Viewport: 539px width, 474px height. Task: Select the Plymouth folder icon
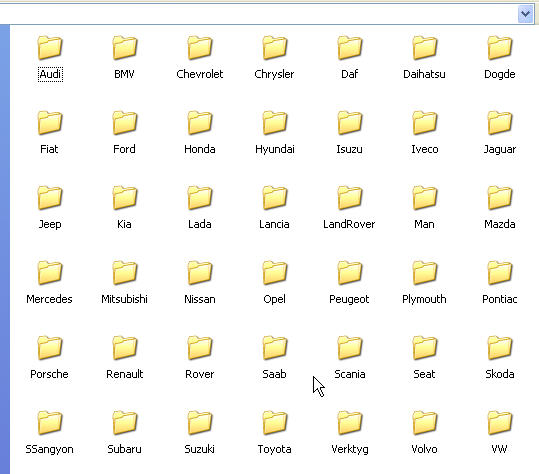[x=425, y=272]
